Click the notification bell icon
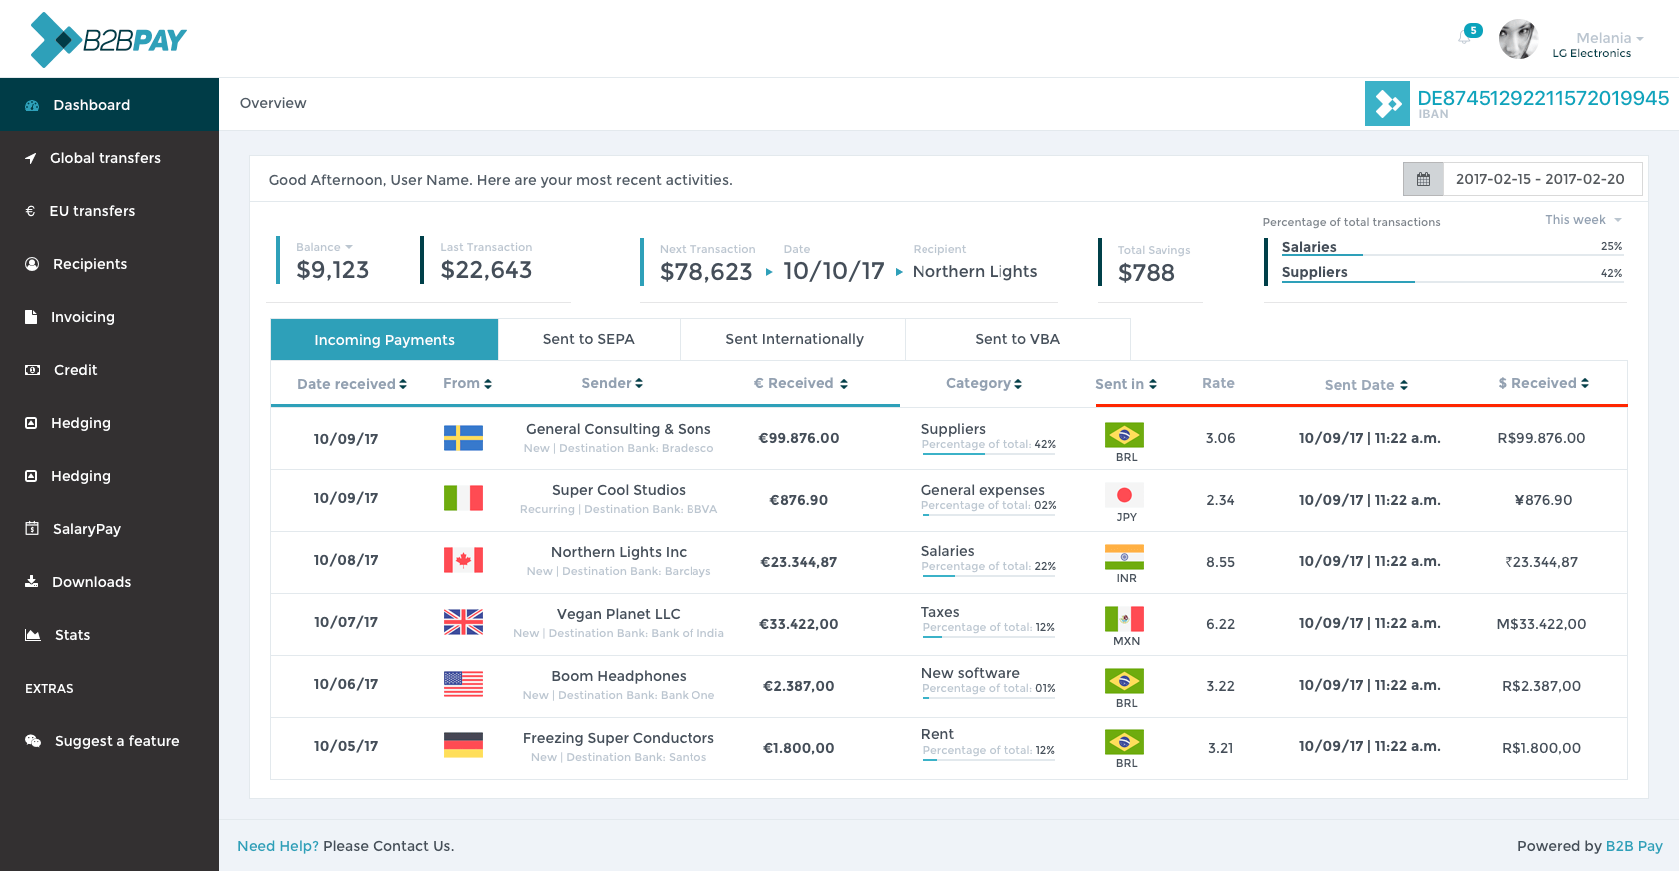 (1466, 37)
